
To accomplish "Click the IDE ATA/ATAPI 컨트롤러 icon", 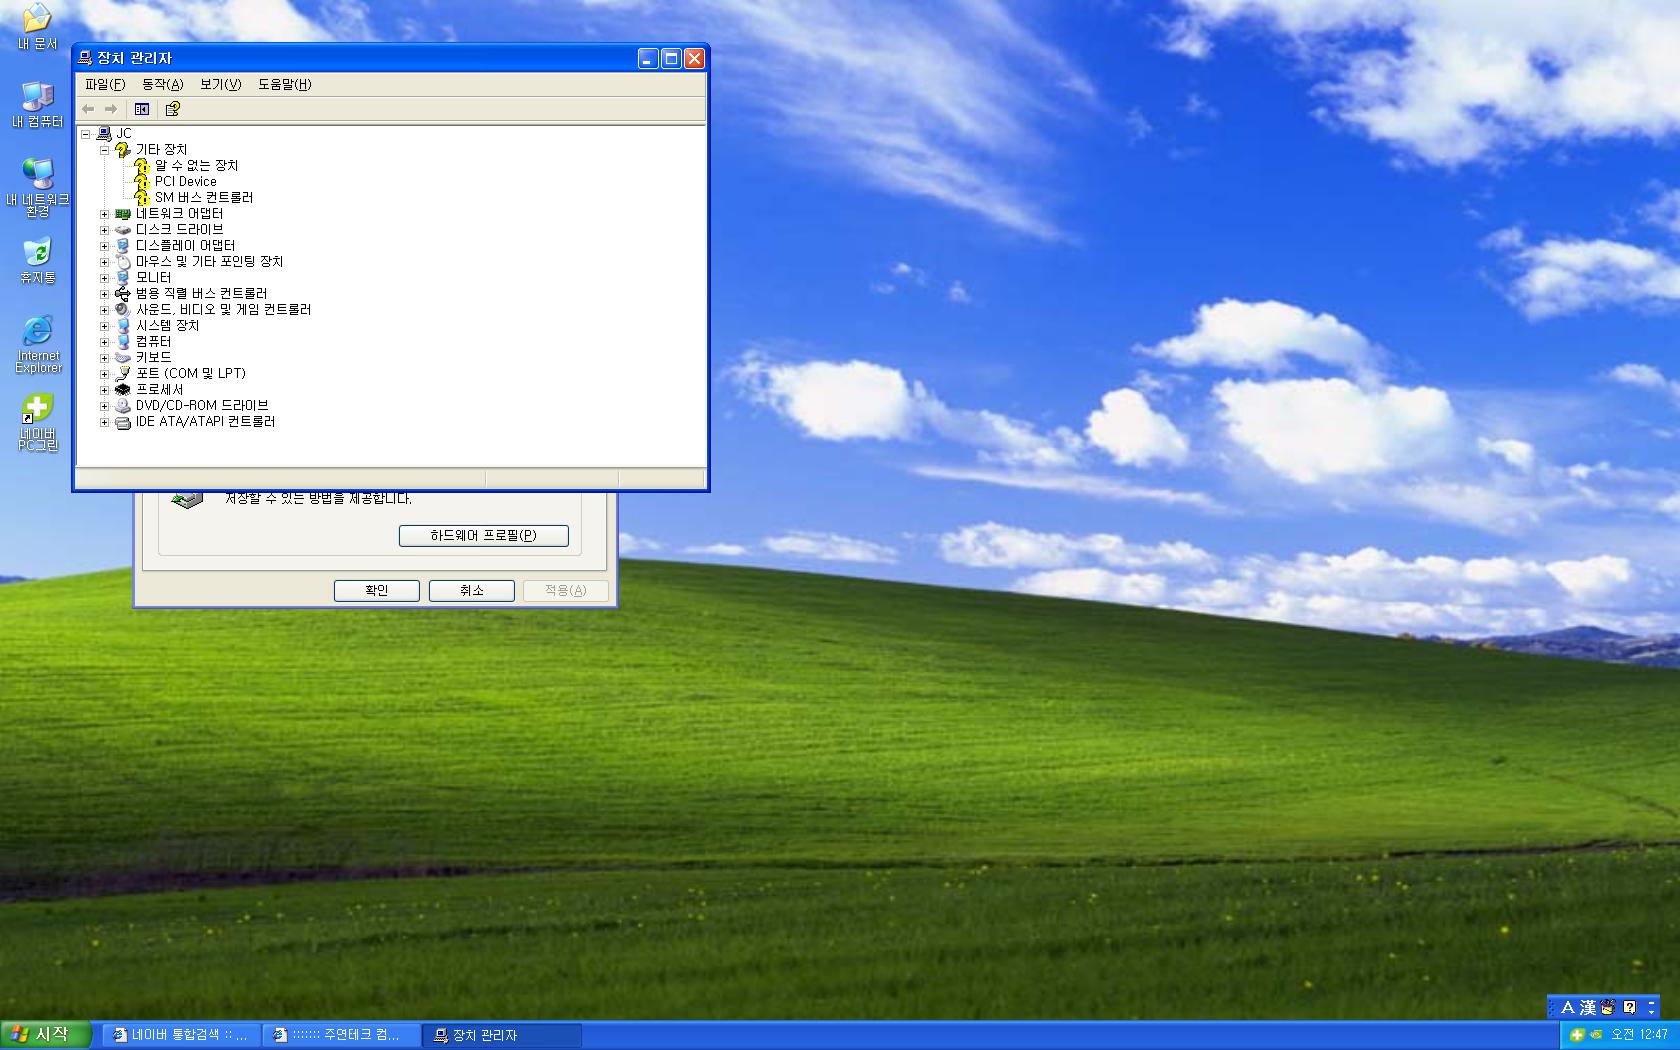I will click(123, 422).
